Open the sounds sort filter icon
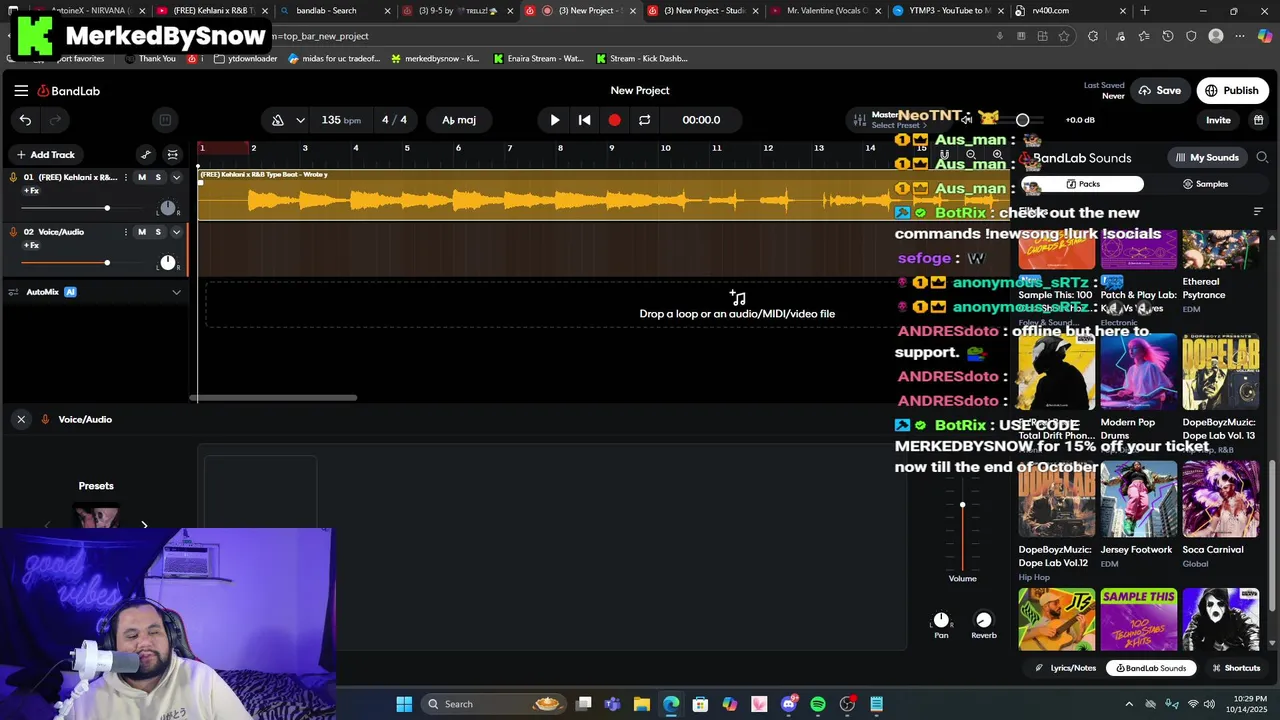The height and width of the screenshot is (720, 1280). click(1258, 211)
